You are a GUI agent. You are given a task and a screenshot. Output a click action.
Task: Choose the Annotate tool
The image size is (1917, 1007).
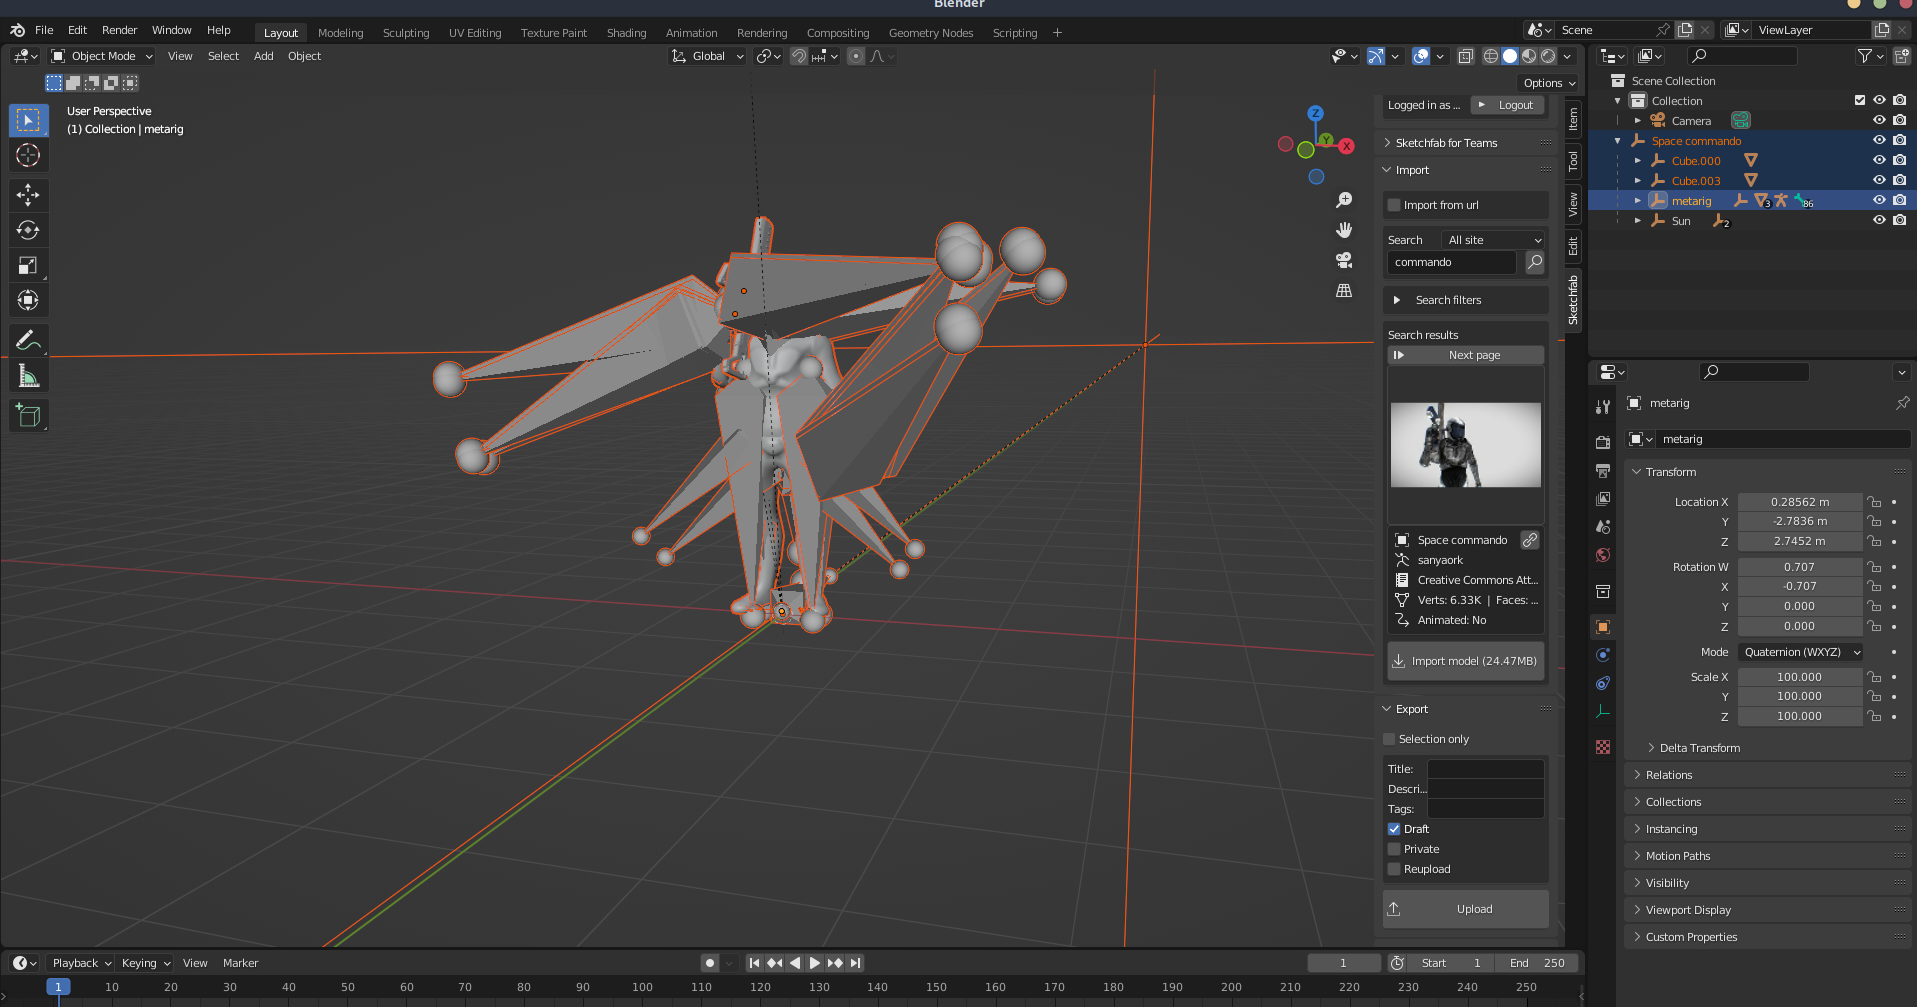[28, 340]
